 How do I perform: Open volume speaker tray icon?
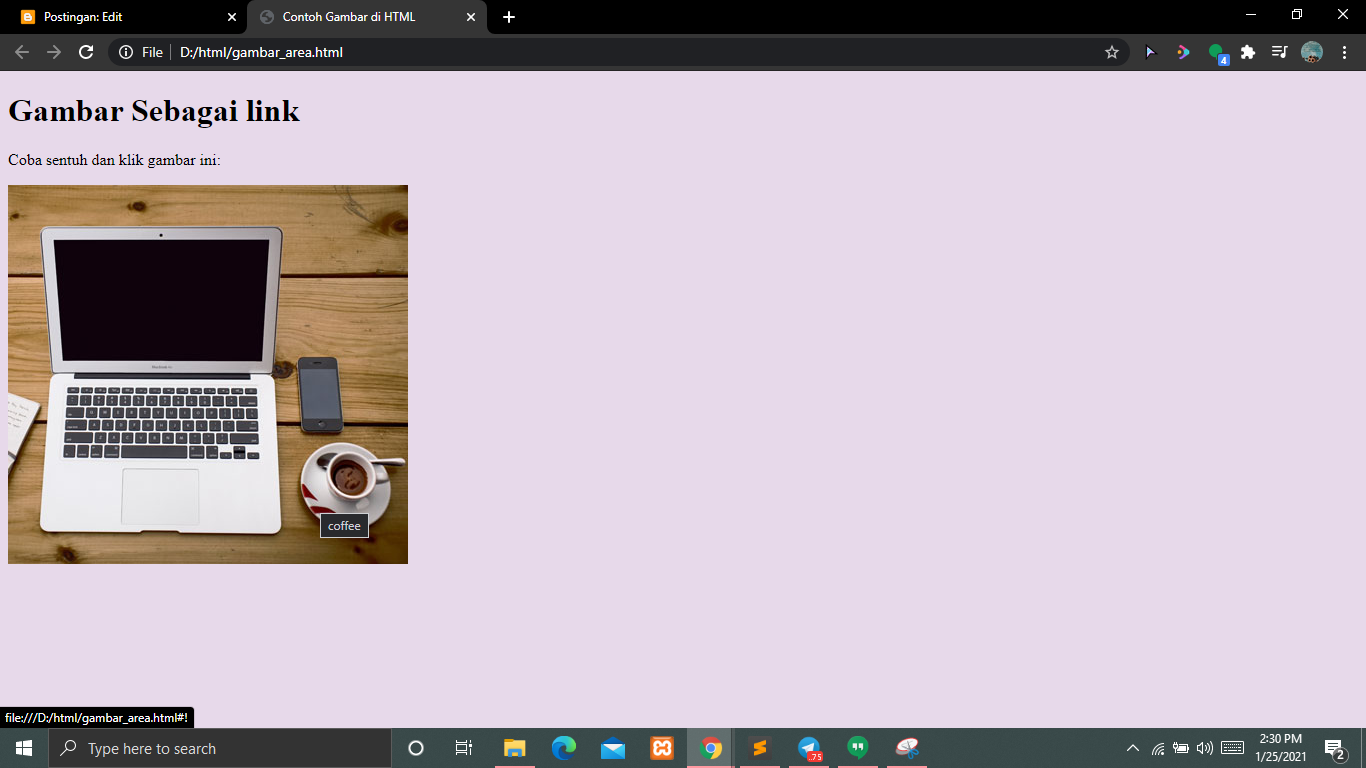click(x=1205, y=748)
